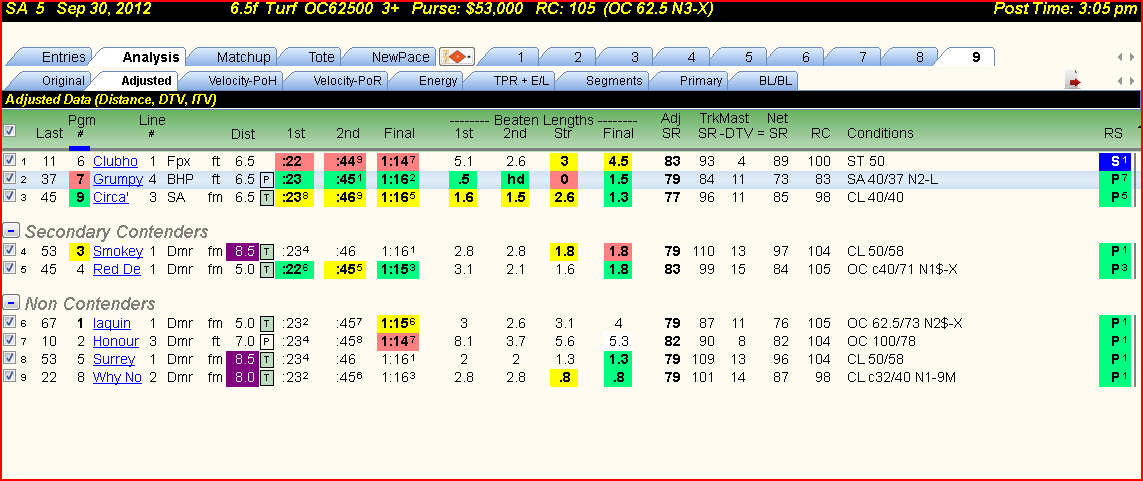1143x481 pixels.
Task: Click the T marker in Circa' row
Action: coord(267,197)
